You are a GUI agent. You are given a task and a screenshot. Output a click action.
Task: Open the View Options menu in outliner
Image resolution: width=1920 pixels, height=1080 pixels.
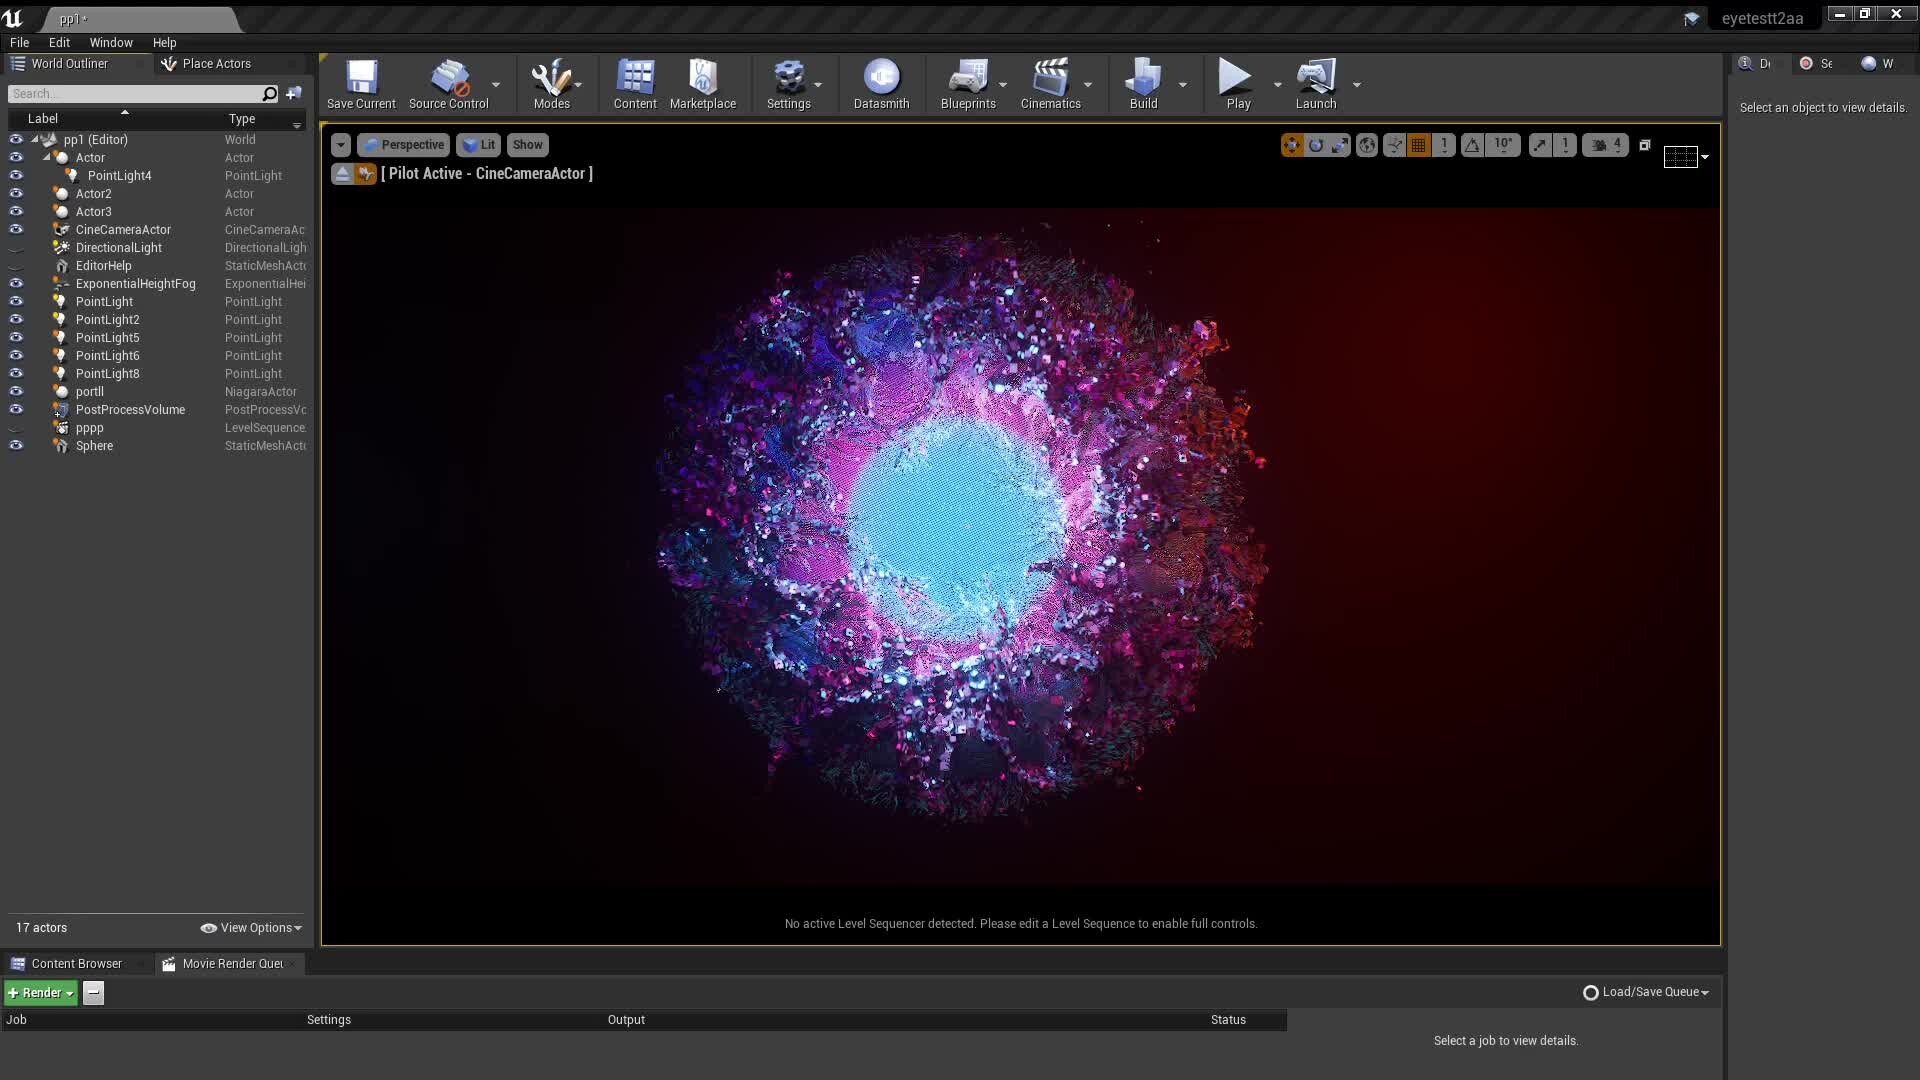pos(250,928)
